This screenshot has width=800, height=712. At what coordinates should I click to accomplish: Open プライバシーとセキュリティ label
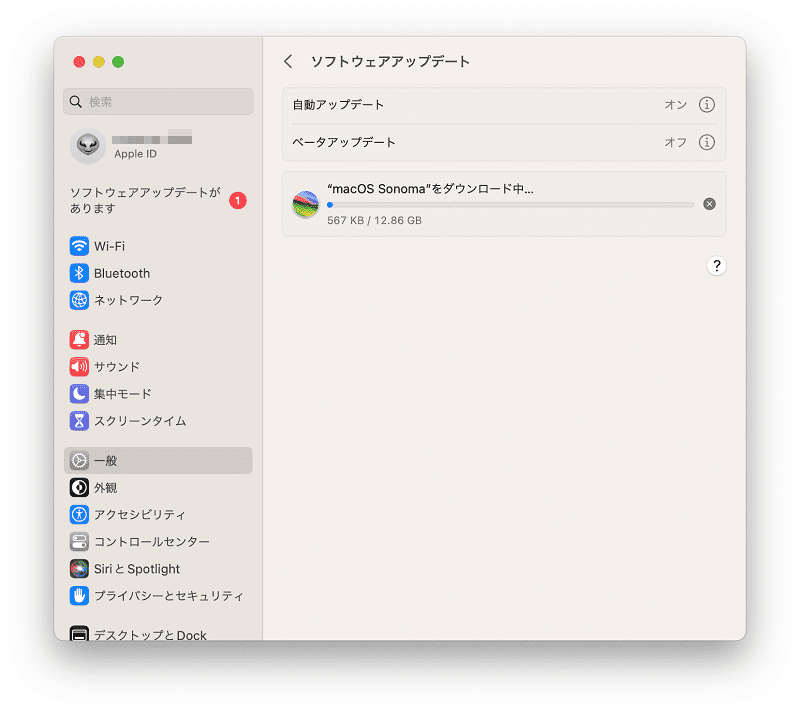[x=169, y=596]
